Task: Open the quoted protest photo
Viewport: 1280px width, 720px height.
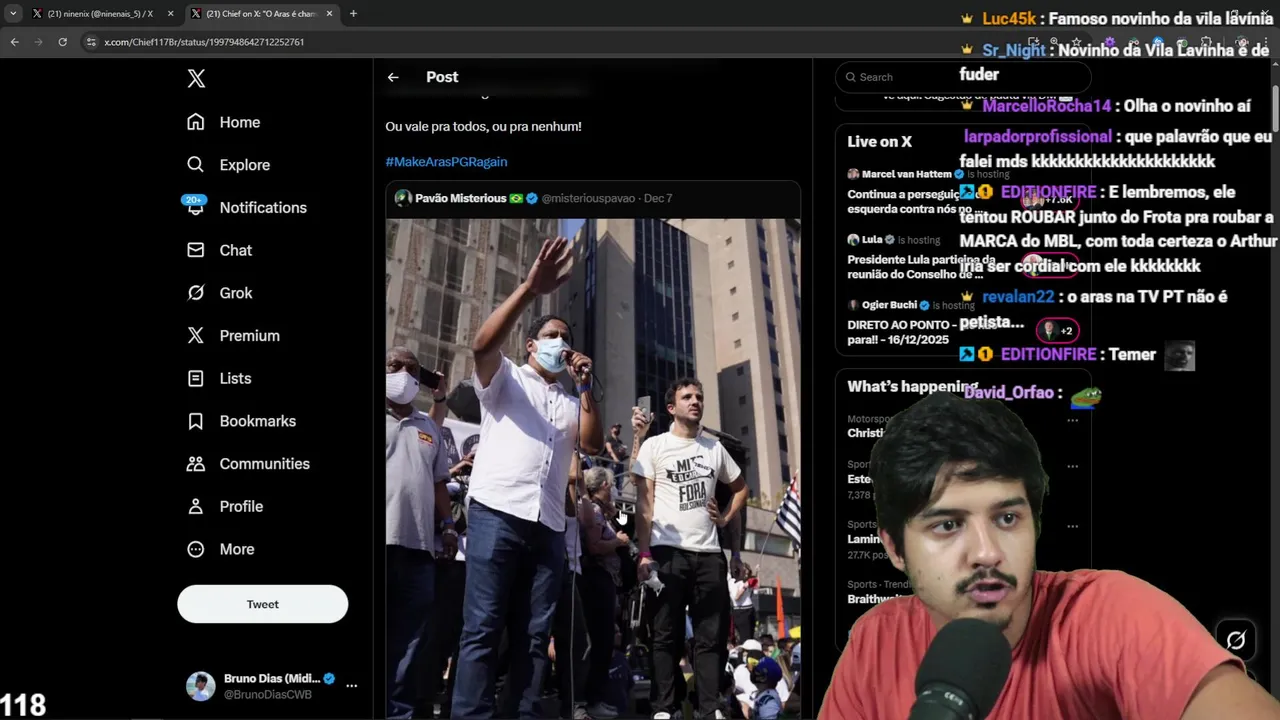Action: pyautogui.click(x=593, y=468)
